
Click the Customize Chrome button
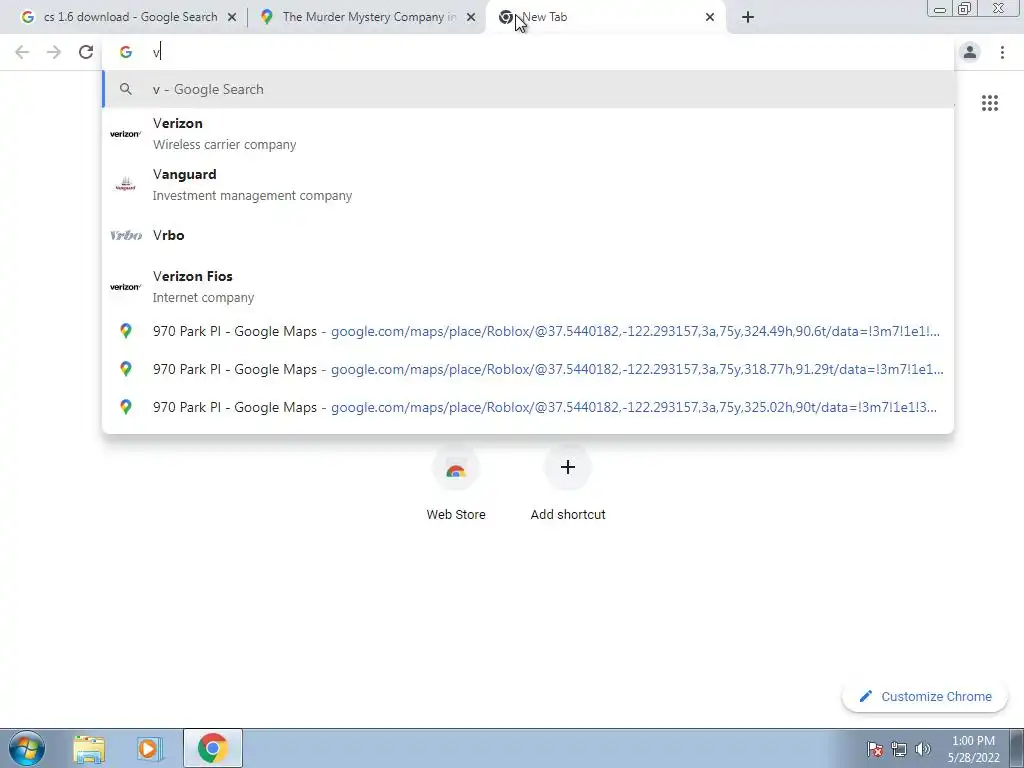pyautogui.click(x=925, y=696)
